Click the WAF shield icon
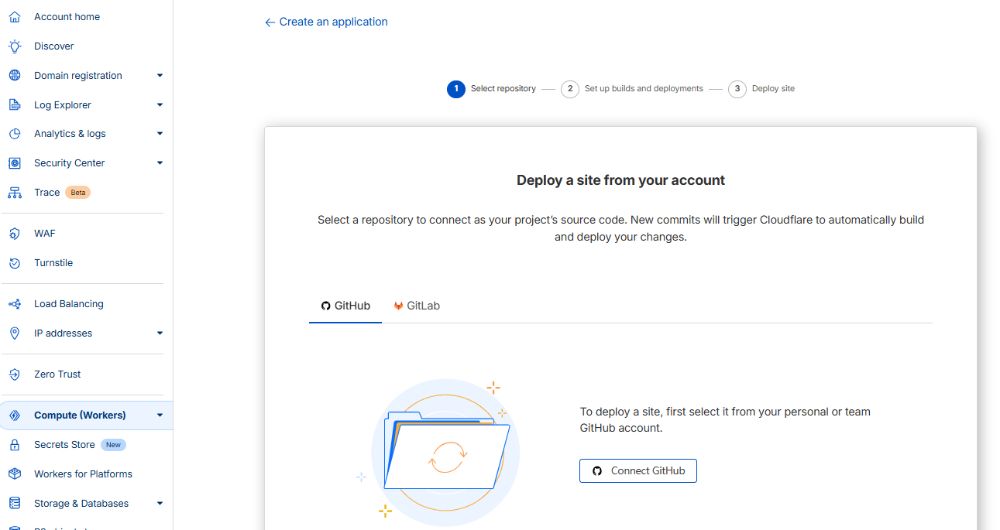 (14, 233)
